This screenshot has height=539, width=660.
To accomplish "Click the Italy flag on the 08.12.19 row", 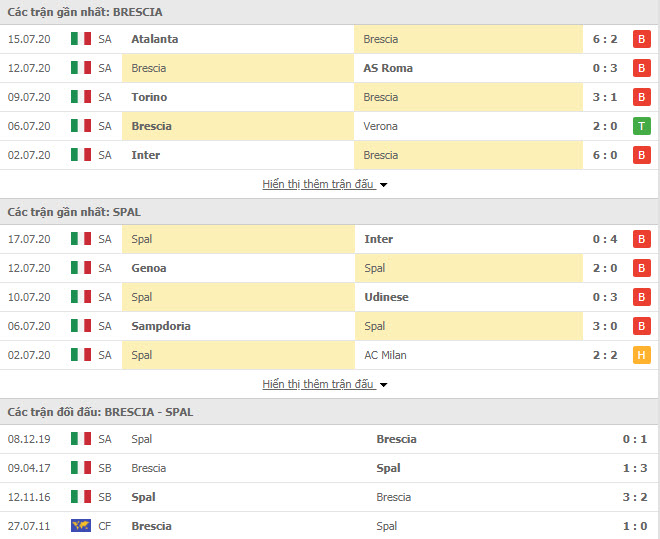I will 81,439.
